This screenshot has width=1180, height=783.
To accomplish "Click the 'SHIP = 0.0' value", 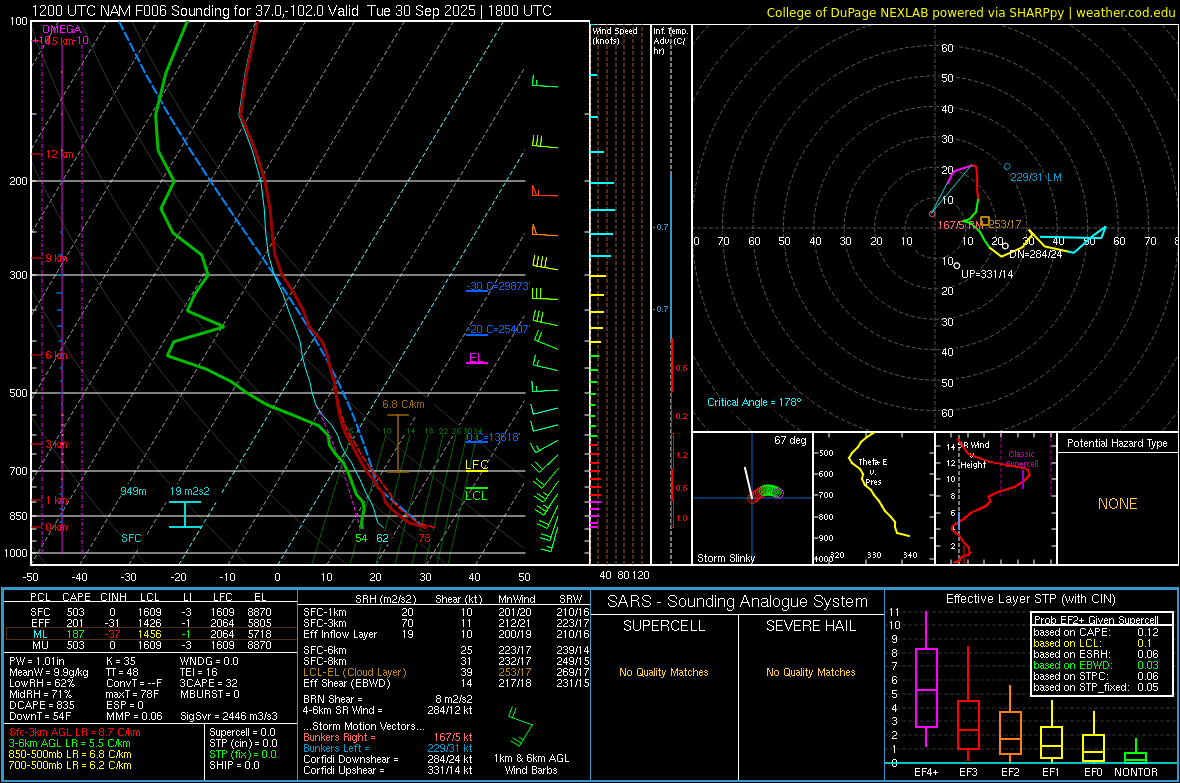I will coord(234,765).
